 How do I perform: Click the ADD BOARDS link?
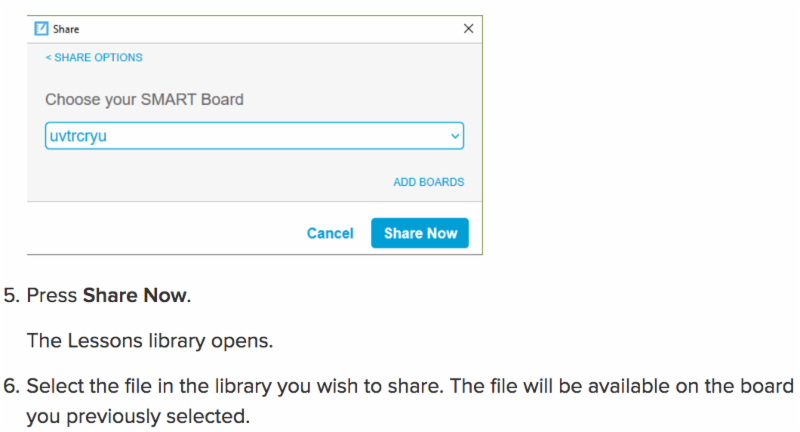click(x=428, y=182)
